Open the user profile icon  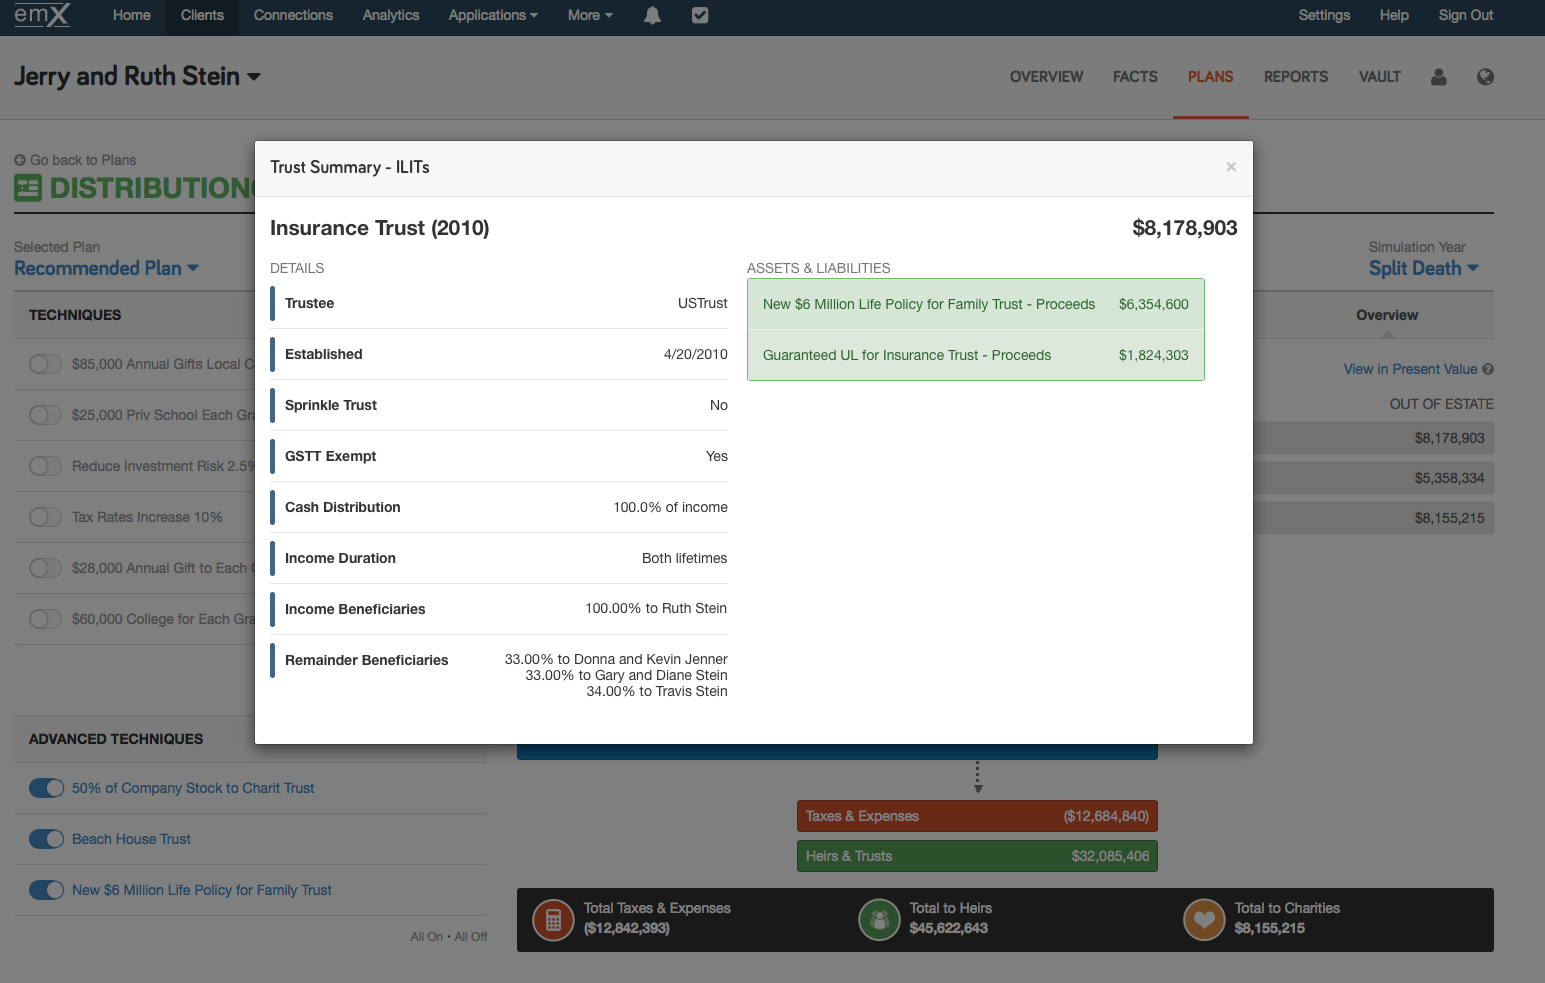(x=1439, y=77)
